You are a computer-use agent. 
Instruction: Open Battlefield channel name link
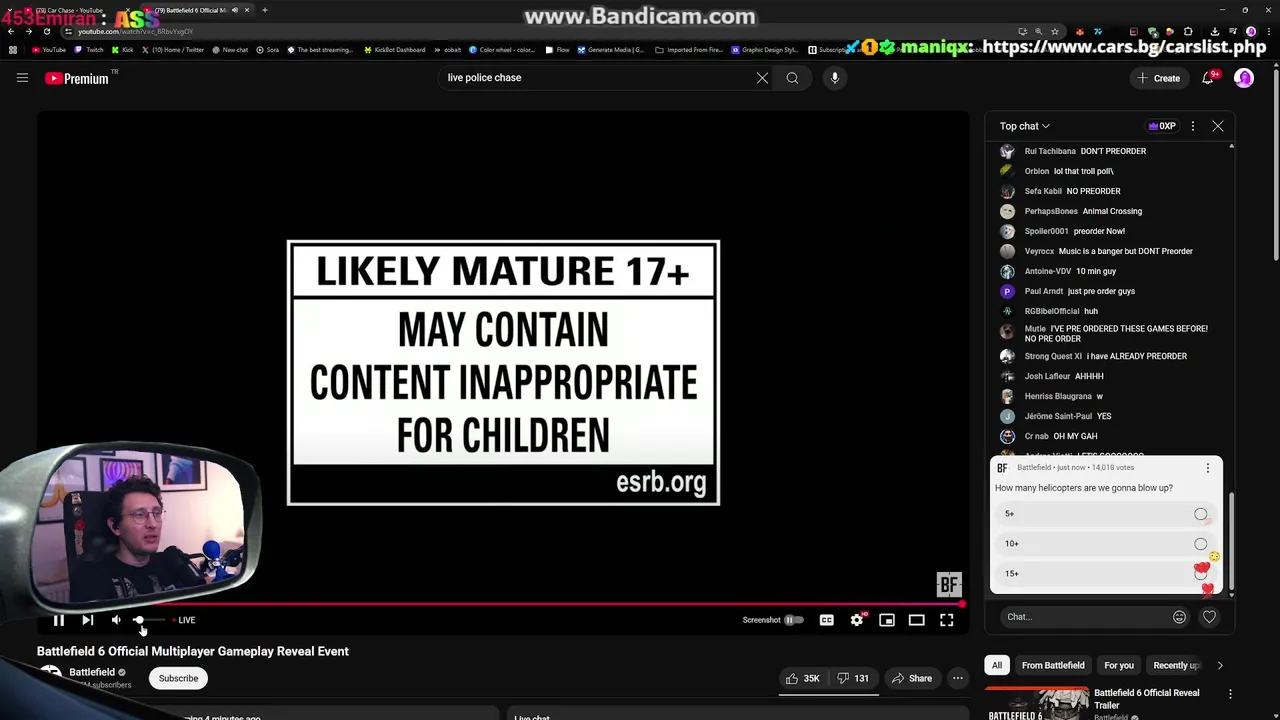point(92,672)
